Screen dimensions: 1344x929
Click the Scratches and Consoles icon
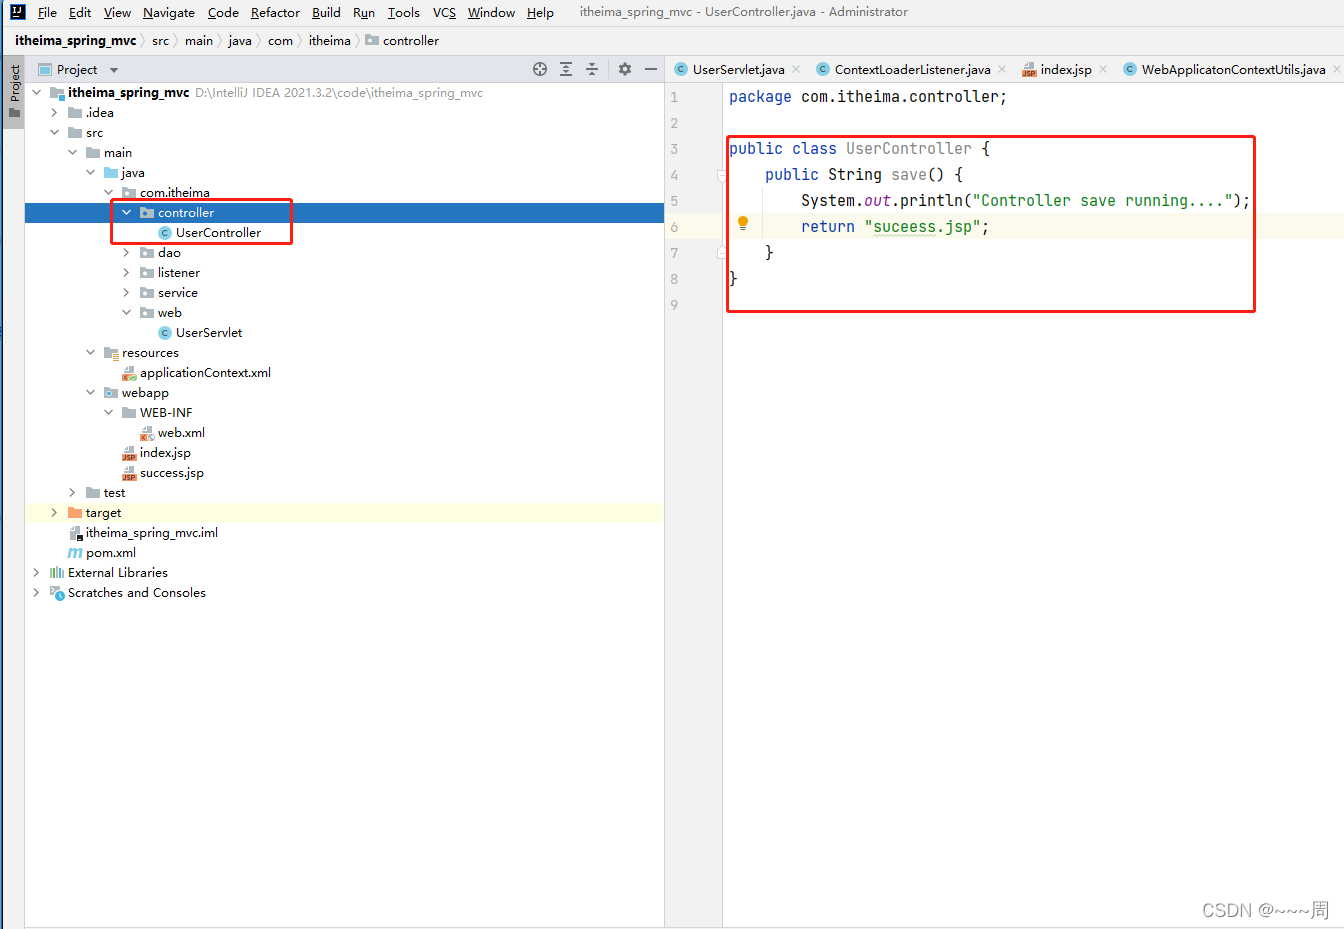pyautogui.click(x=57, y=593)
